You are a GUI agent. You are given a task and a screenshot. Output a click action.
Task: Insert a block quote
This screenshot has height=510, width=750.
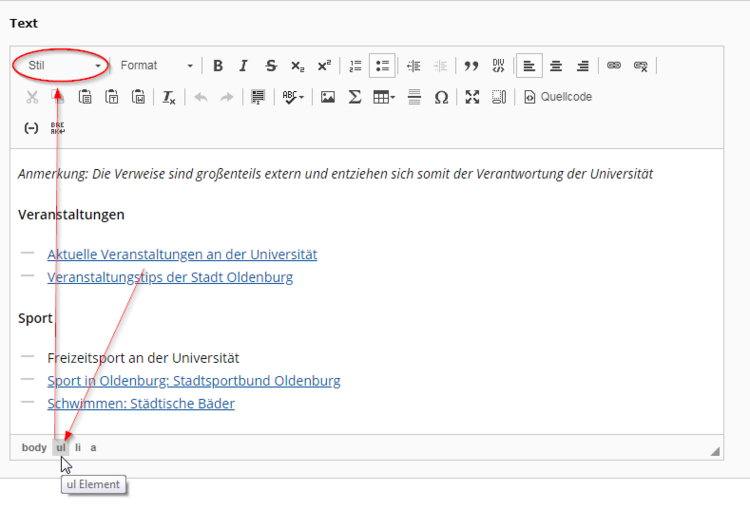click(471, 66)
